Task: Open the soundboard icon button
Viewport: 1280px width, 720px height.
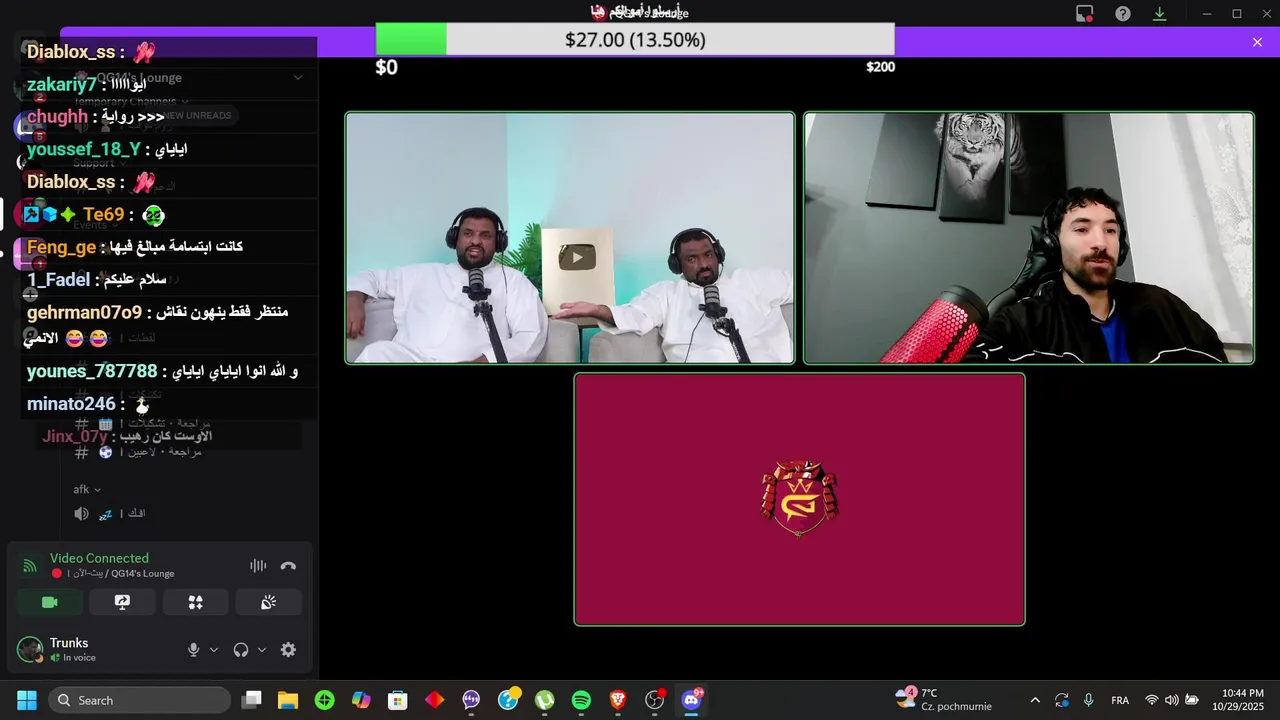Action: tap(268, 602)
